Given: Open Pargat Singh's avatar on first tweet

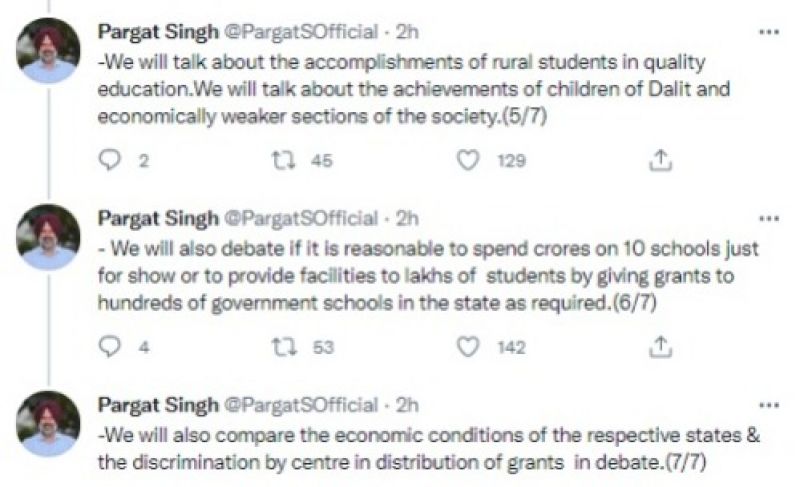Looking at the screenshot, I should point(48,50).
